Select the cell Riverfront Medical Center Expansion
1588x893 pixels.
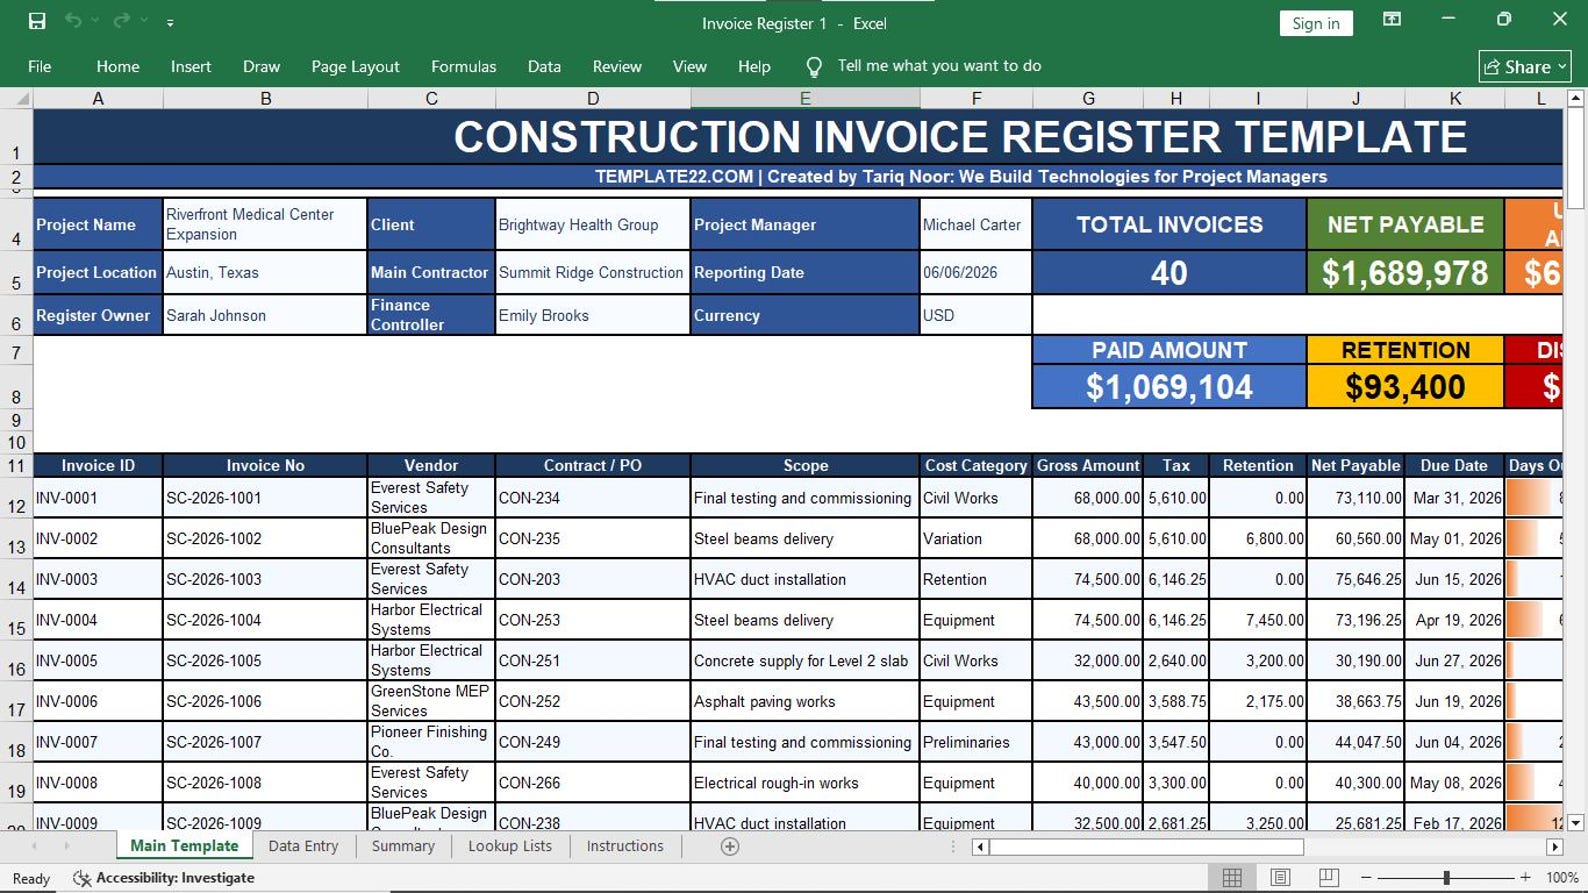pyautogui.click(x=265, y=224)
